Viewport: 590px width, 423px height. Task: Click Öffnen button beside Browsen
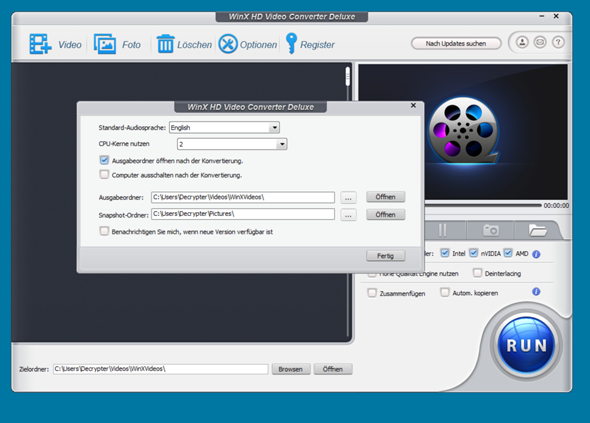(333, 369)
